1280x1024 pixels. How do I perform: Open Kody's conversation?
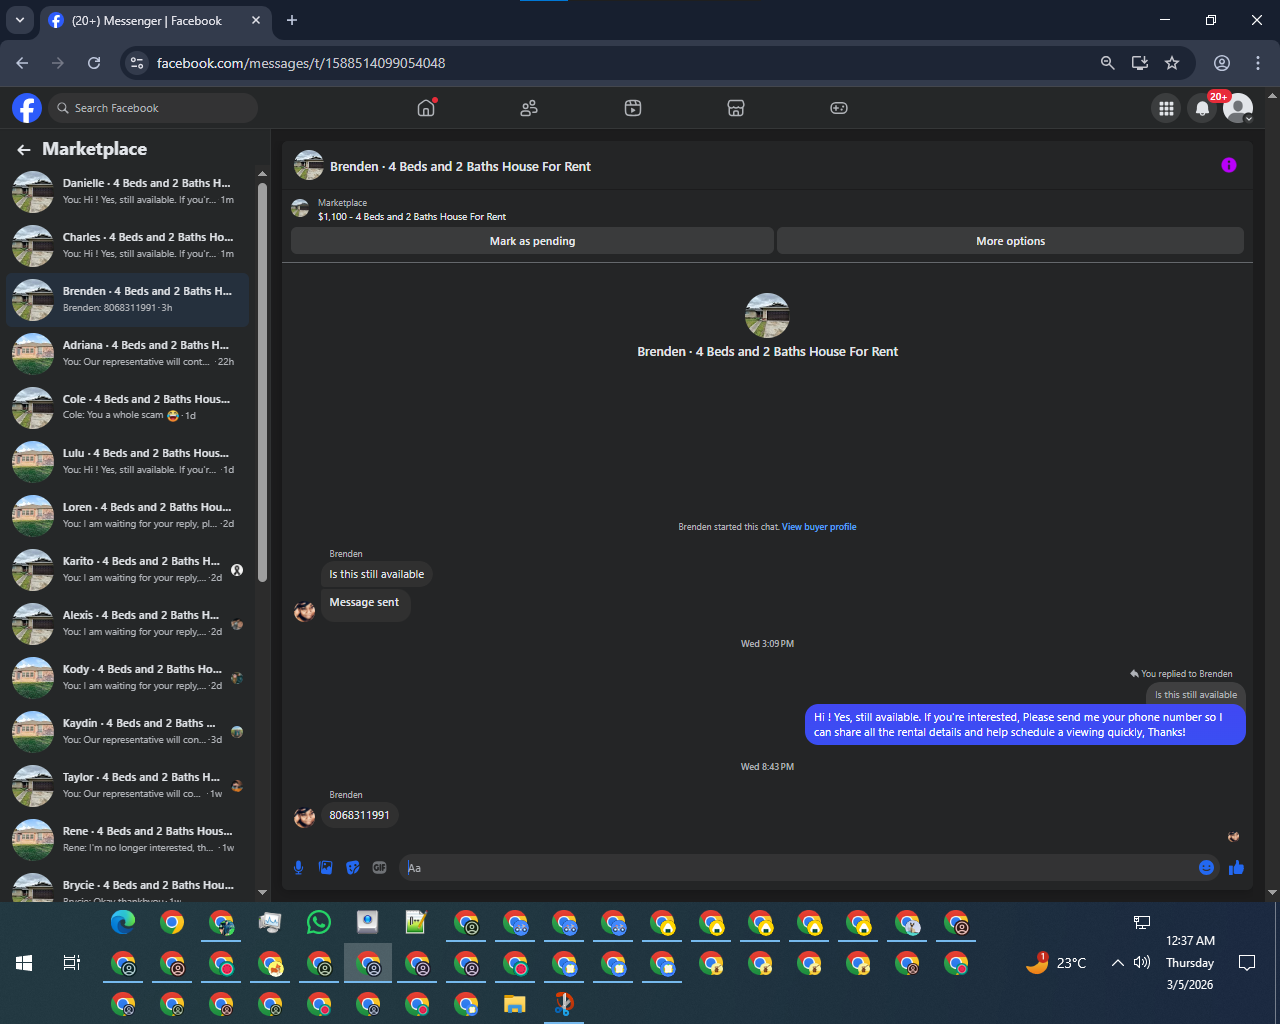(128, 677)
